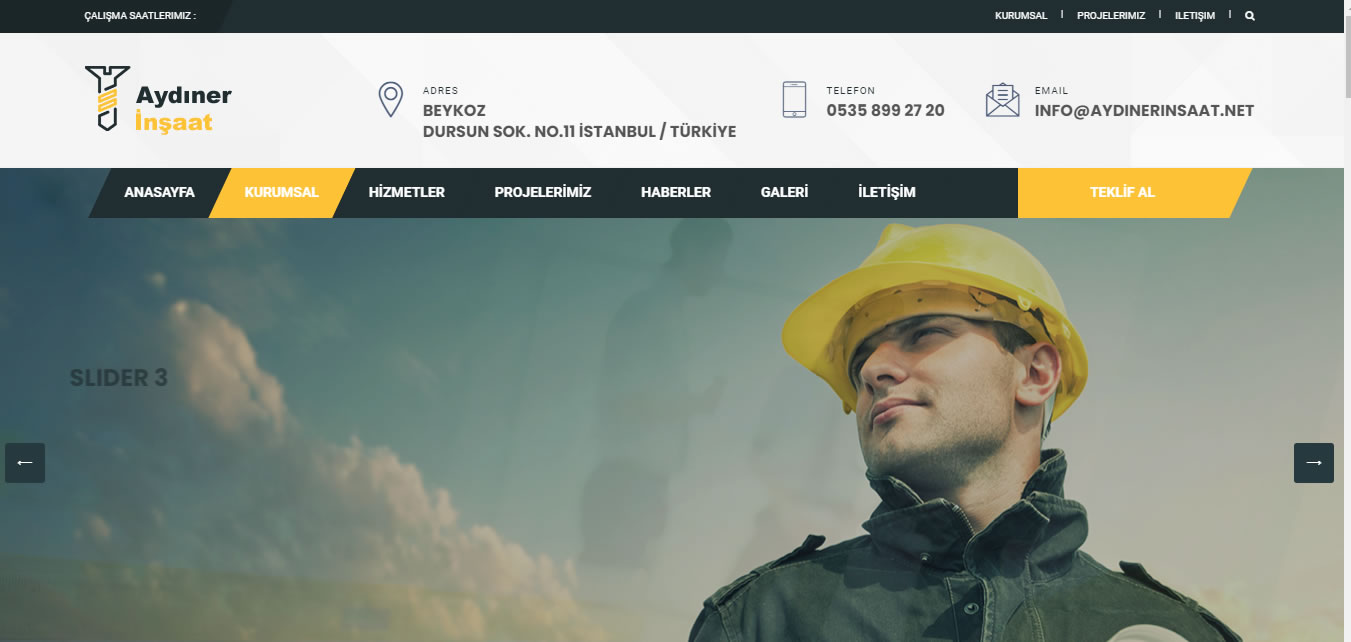Click the search magnifier icon
Viewport: 1351px width, 642px height.
coord(1250,16)
